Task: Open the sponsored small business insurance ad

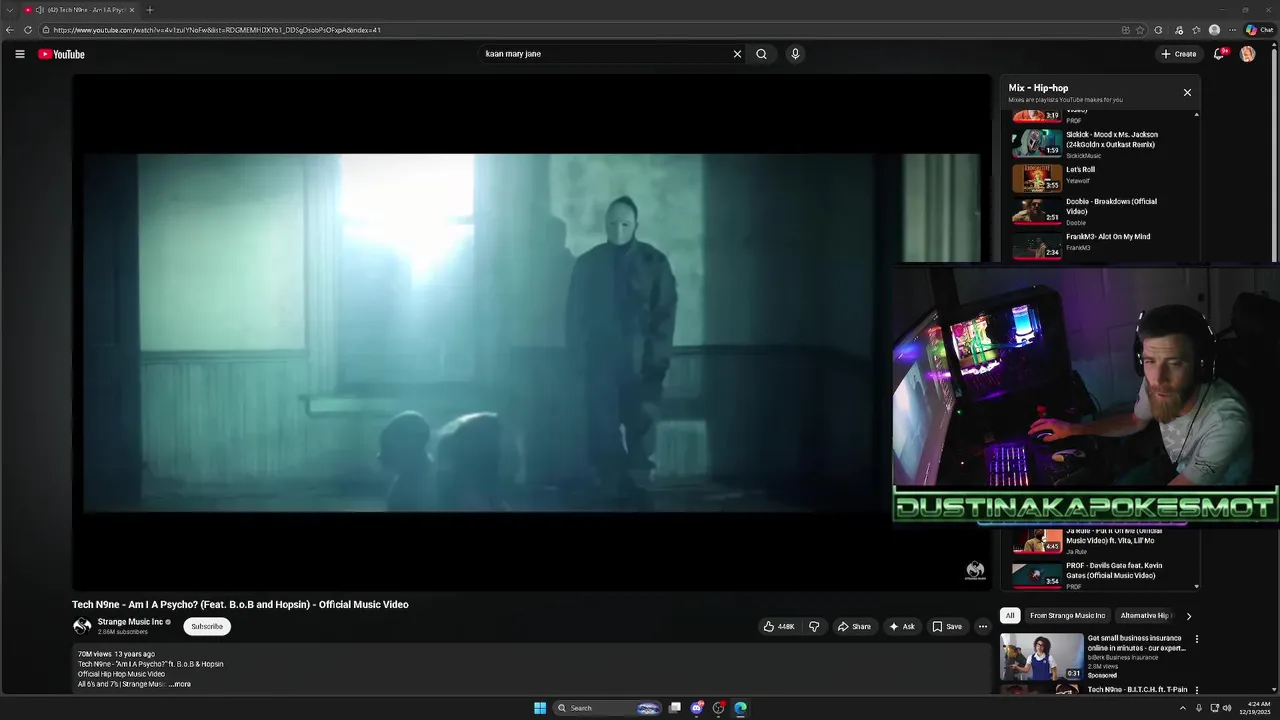Action: [1095, 656]
